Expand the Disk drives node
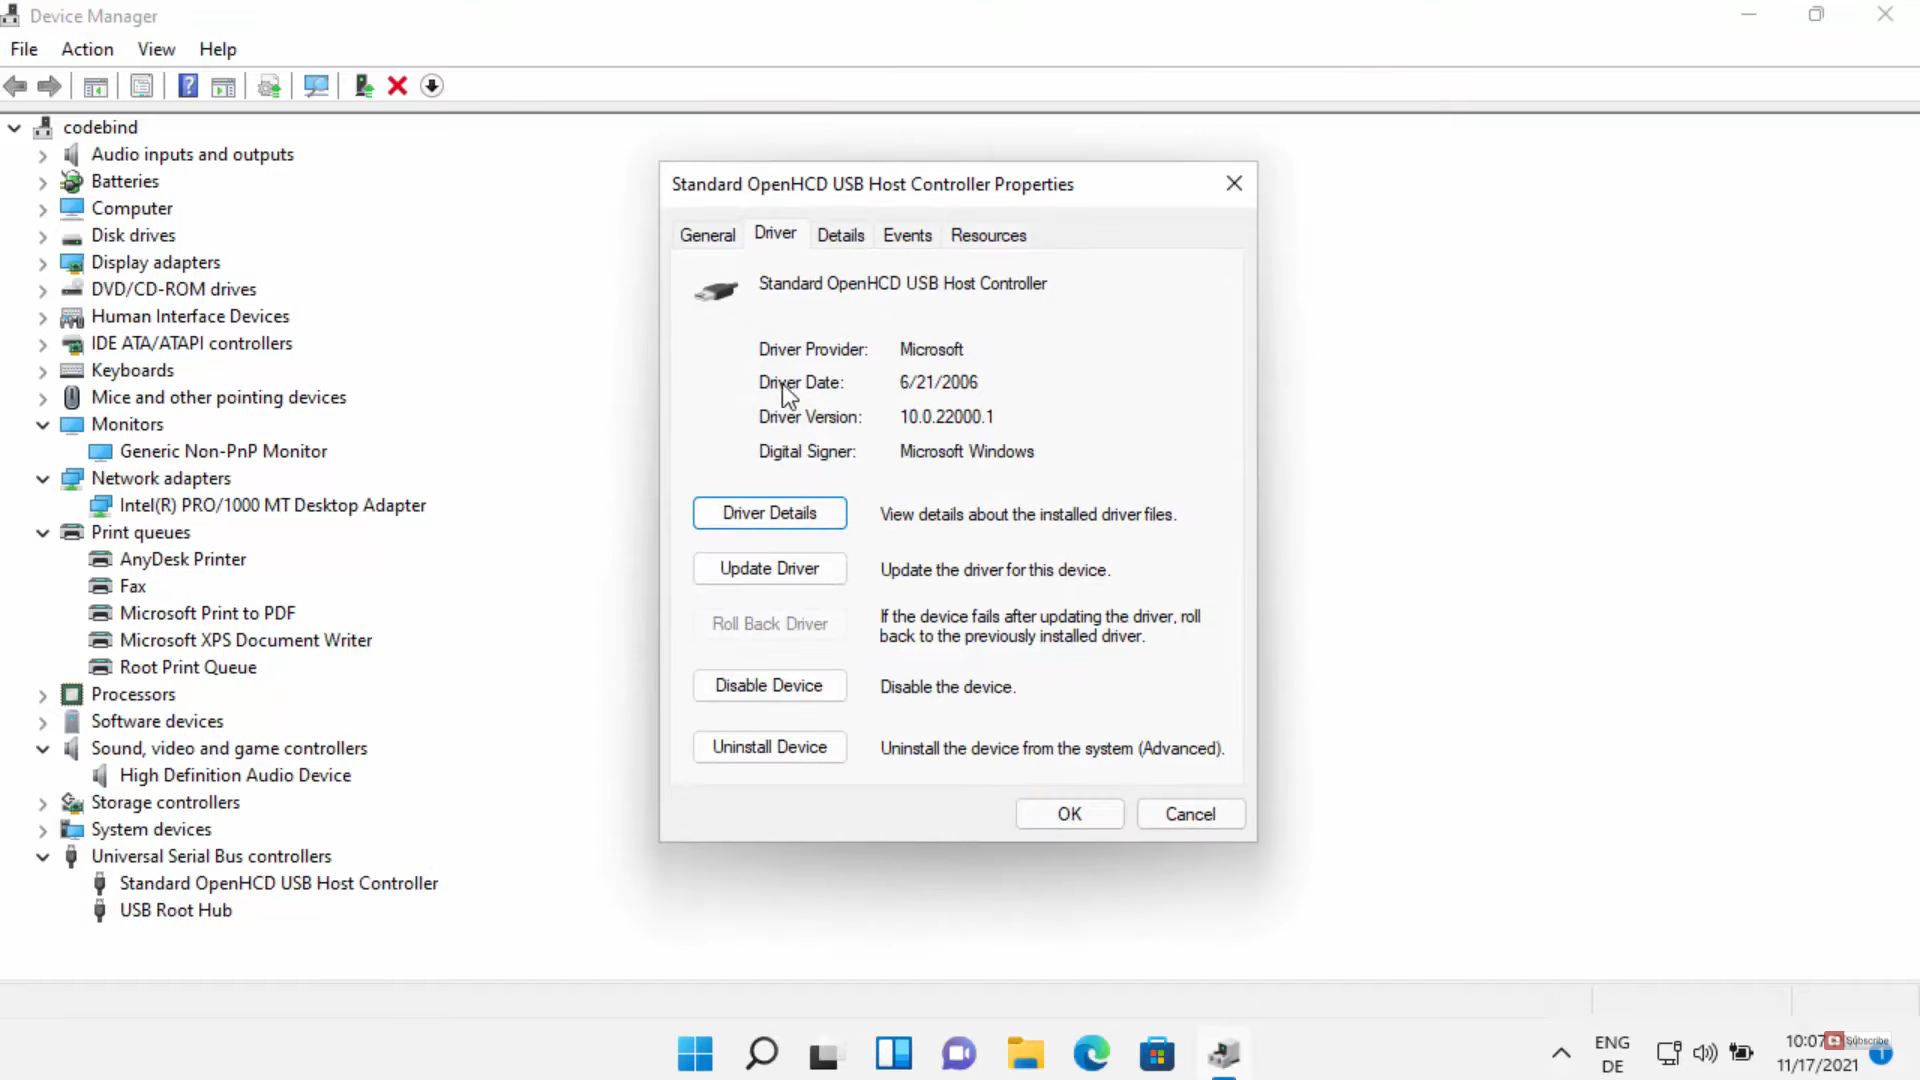Image resolution: width=1920 pixels, height=1080 pixels. click(42, 236)
